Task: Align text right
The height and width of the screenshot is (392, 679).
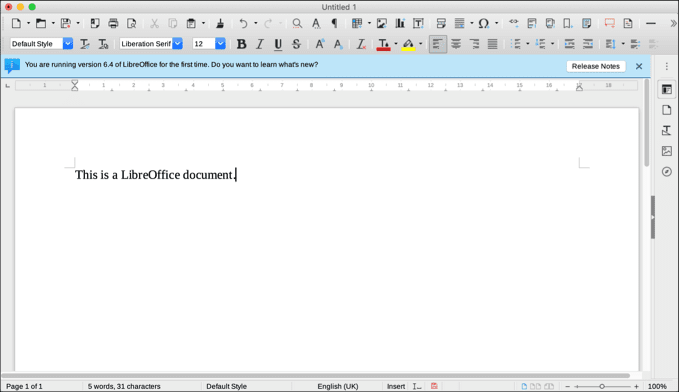Action: pyautogui.click(x=474, y=44)
